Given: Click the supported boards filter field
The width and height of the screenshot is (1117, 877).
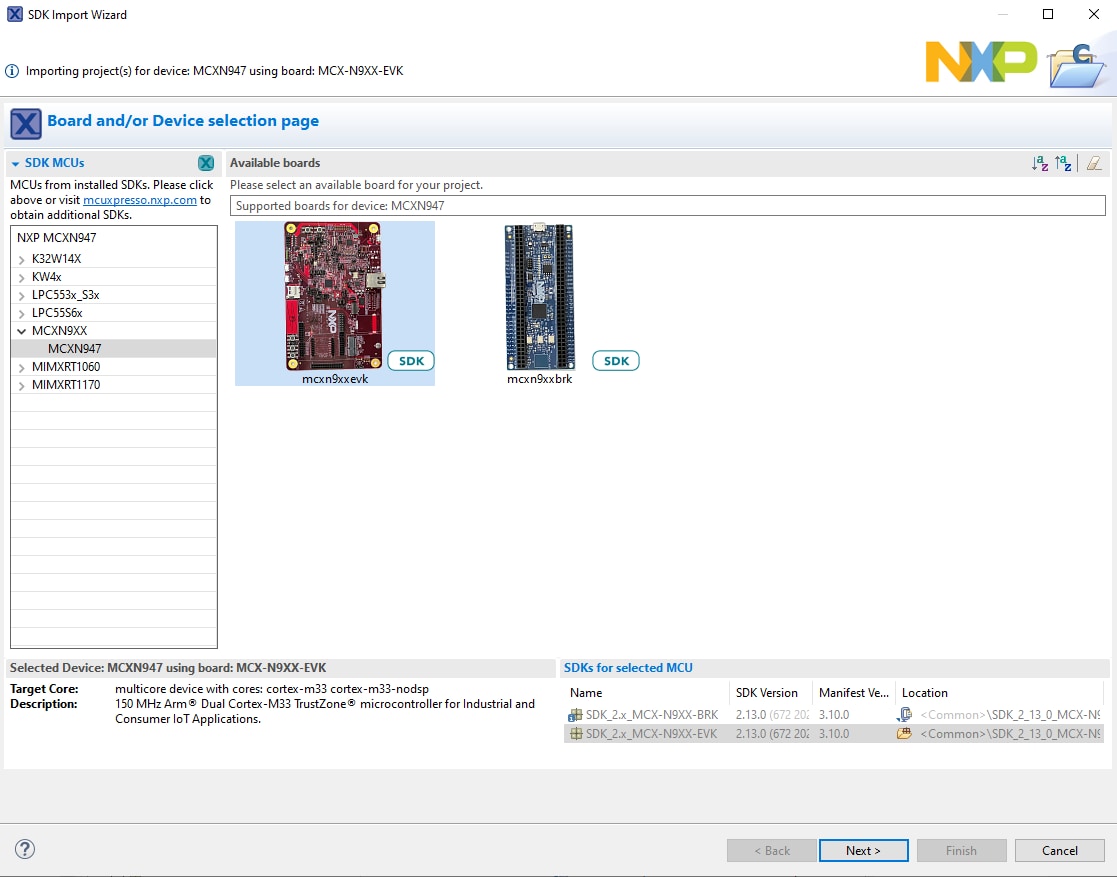Looking at the screenshot, I should point(667,206).
